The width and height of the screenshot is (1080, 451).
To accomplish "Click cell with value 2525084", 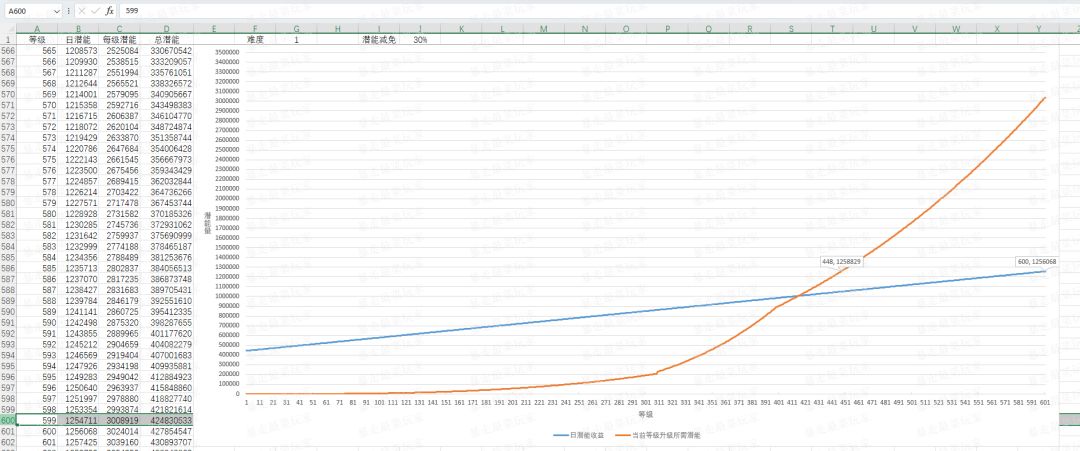I will click(119, 50).
